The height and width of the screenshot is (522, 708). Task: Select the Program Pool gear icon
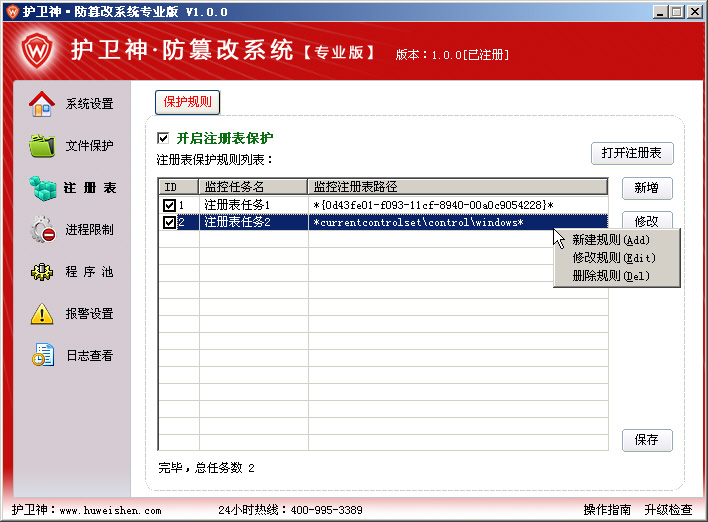[41, 271]
